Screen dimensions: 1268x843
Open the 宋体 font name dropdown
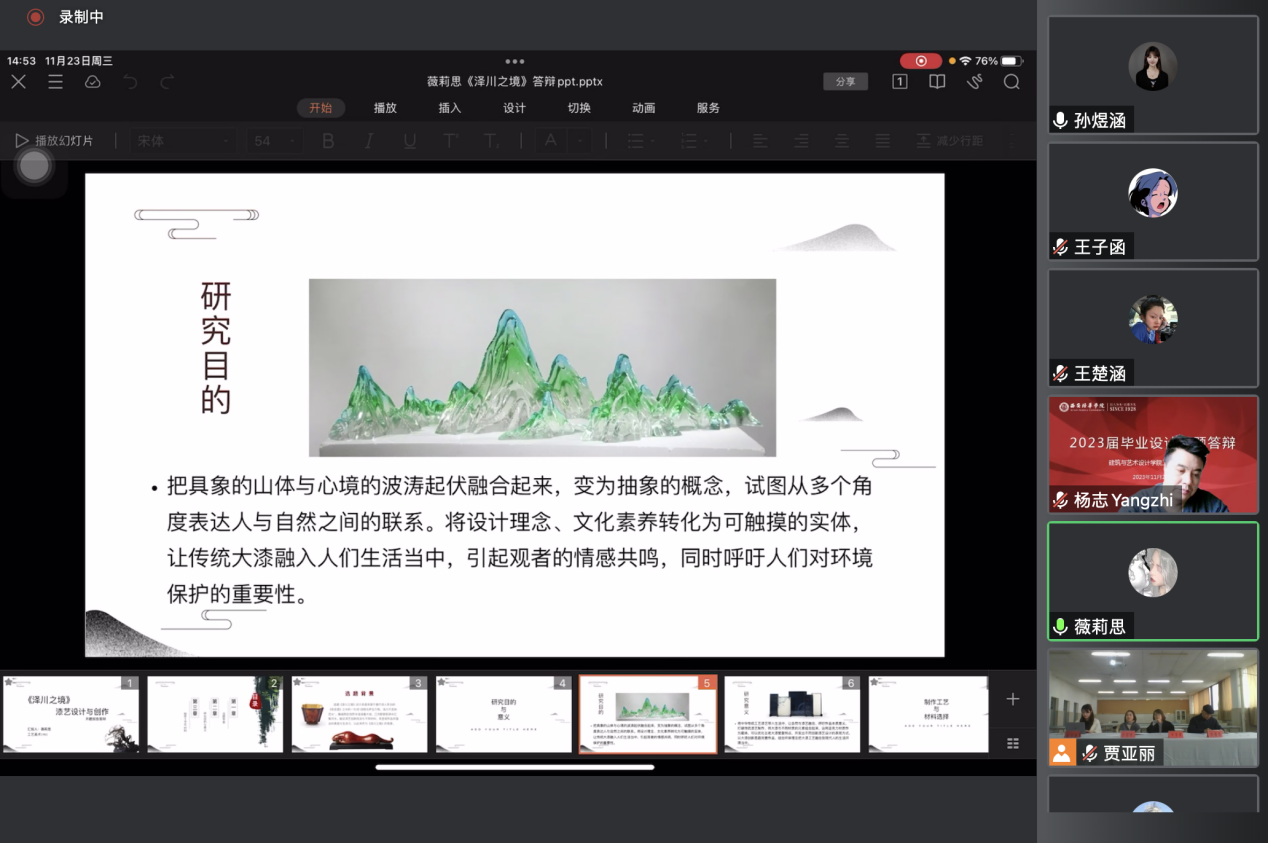183,141
